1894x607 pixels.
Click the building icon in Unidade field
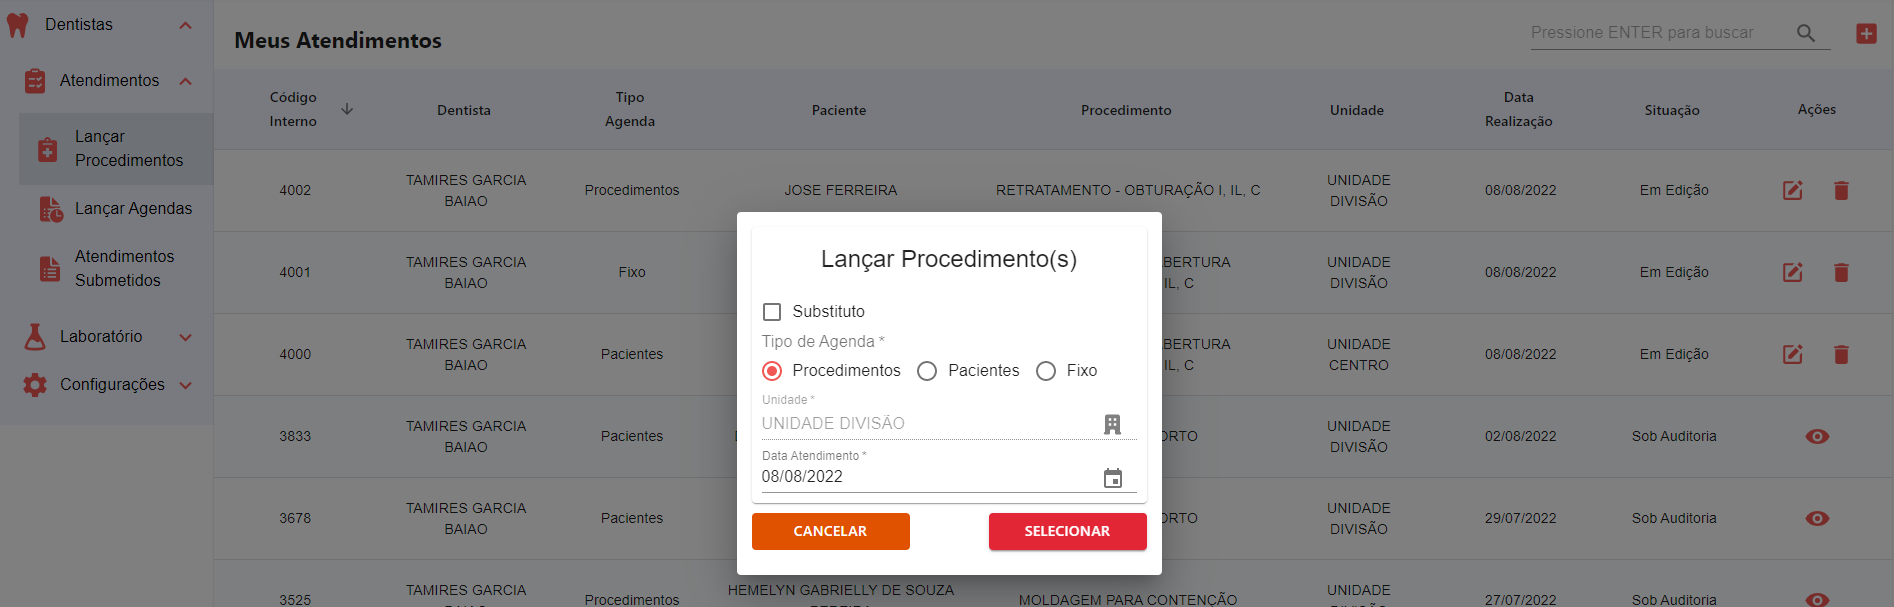coord(1112,424)
